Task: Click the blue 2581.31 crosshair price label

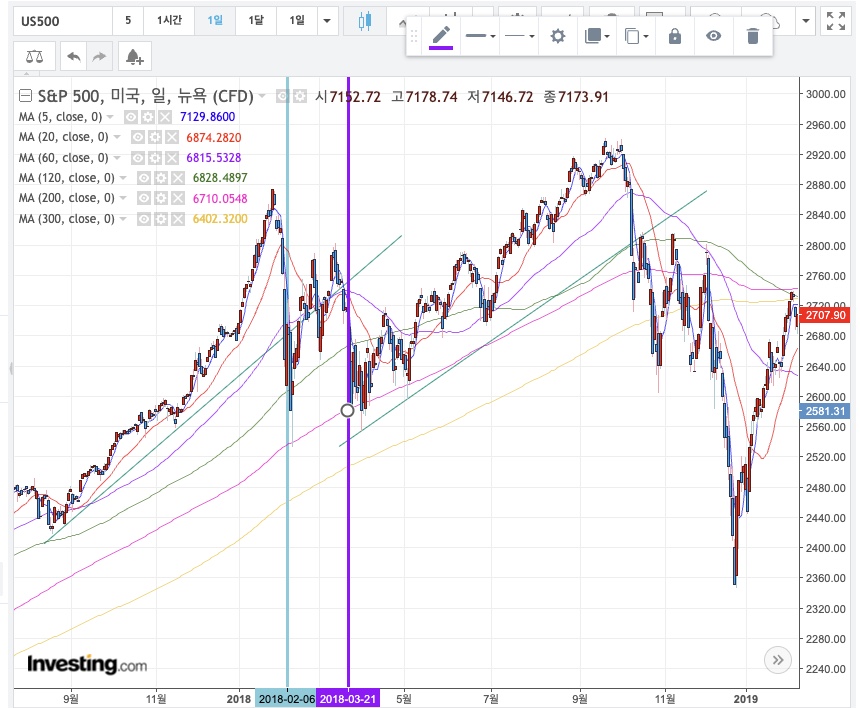Action: [x=825, y=411]
